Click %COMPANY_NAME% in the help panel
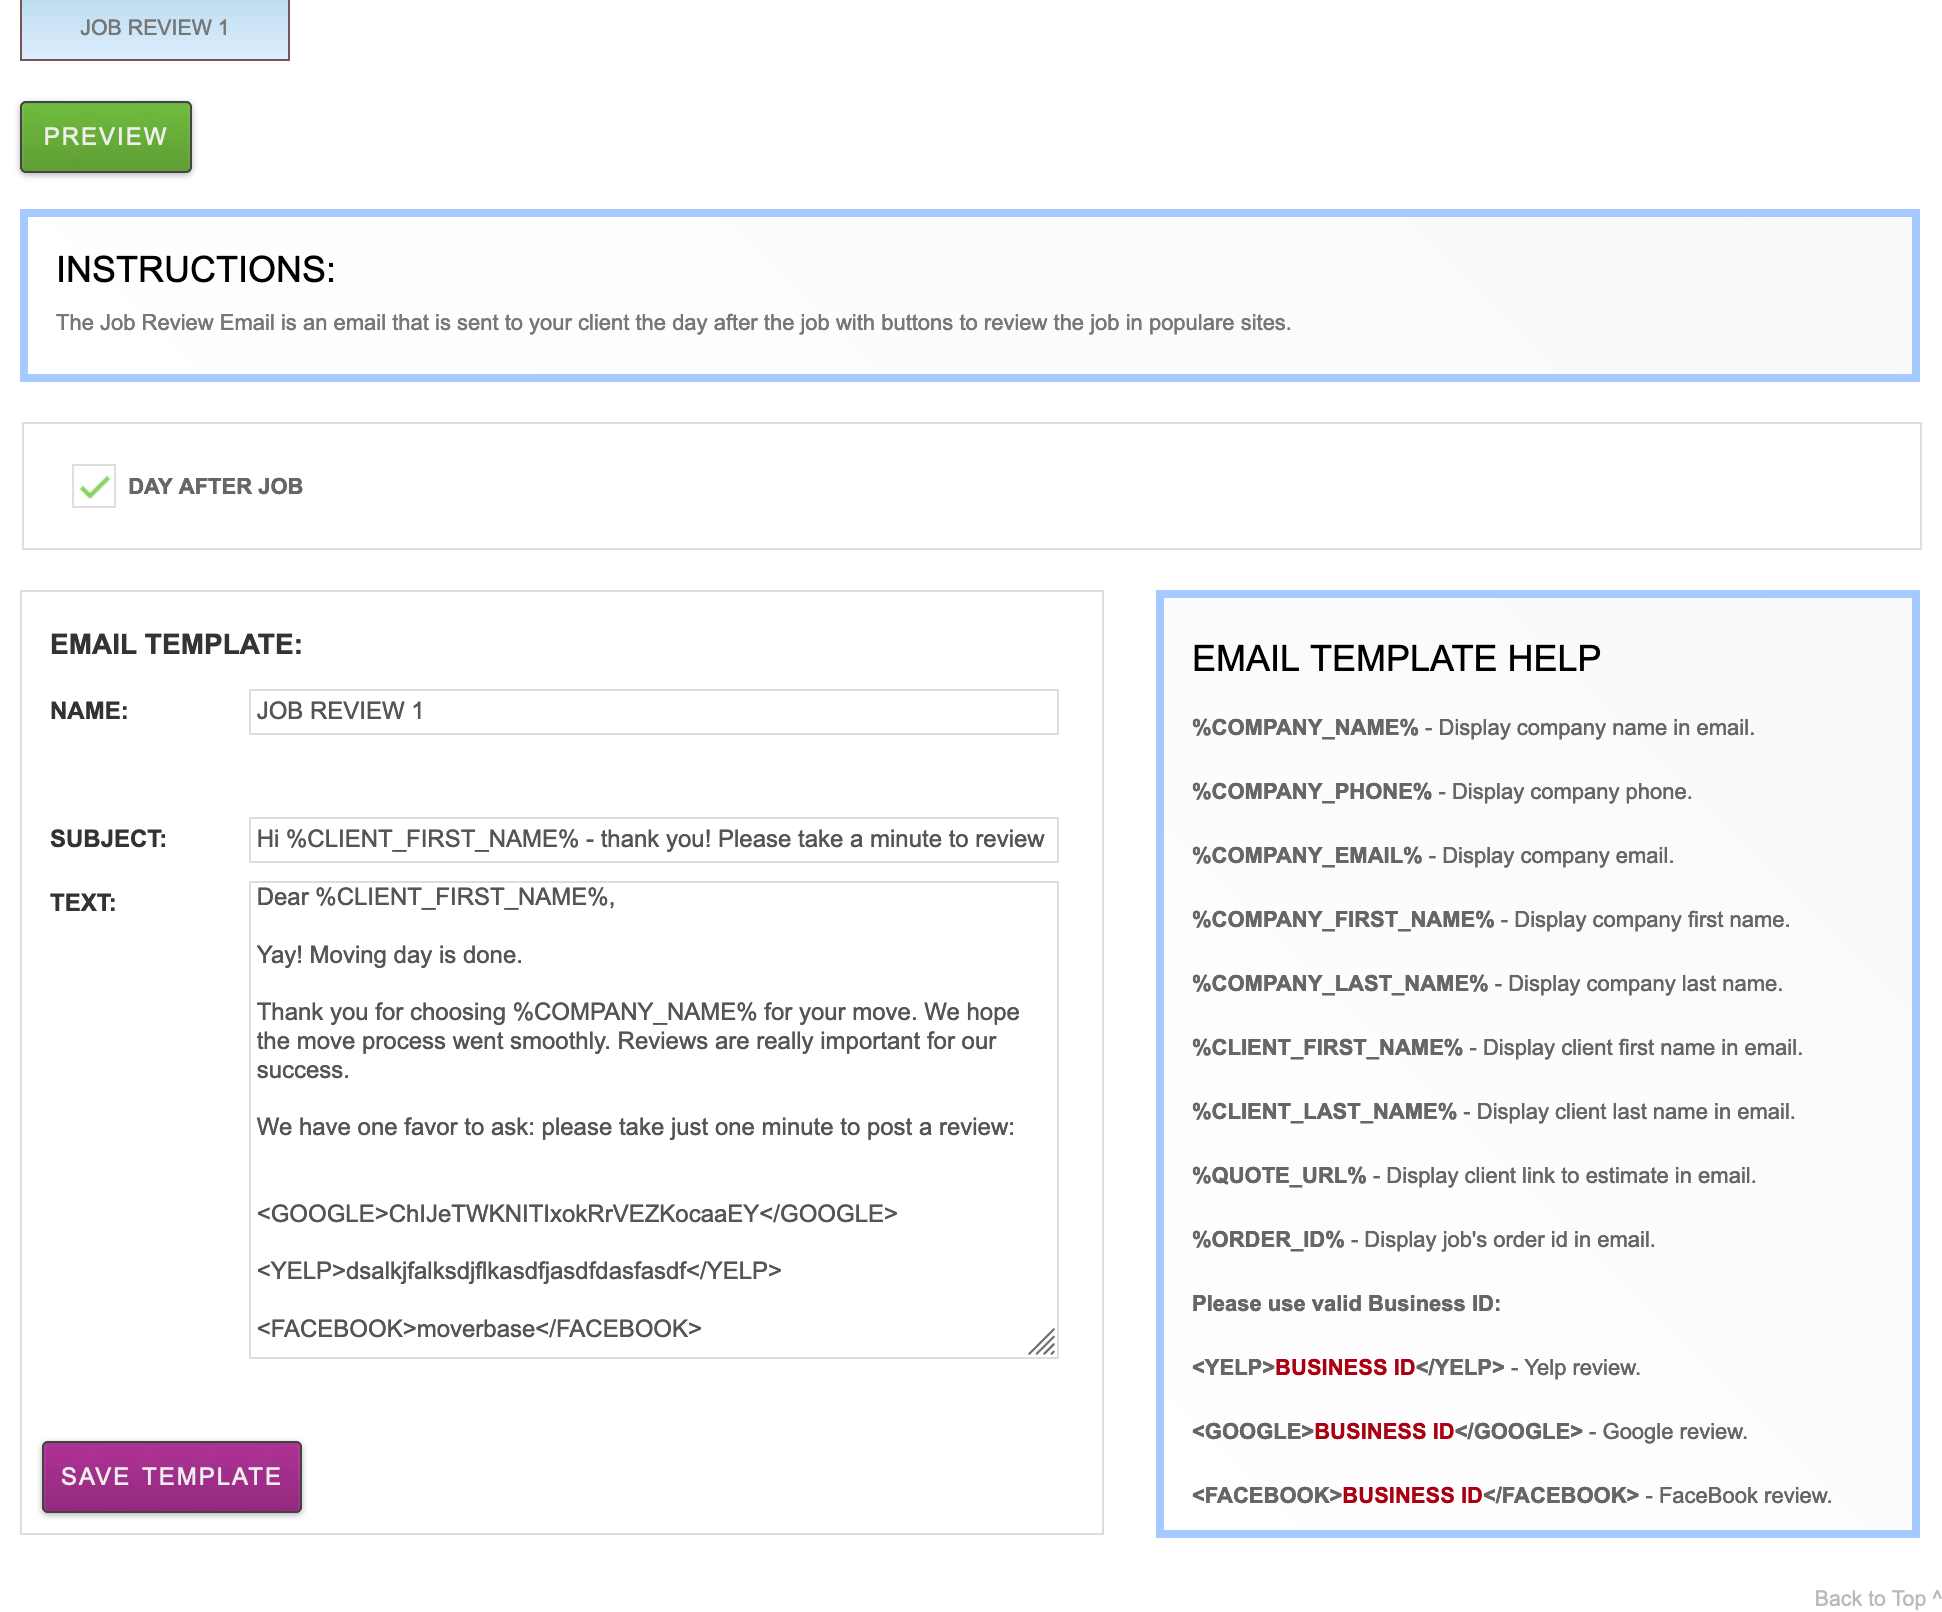 pyautogui.click(x=1304, y=728)
